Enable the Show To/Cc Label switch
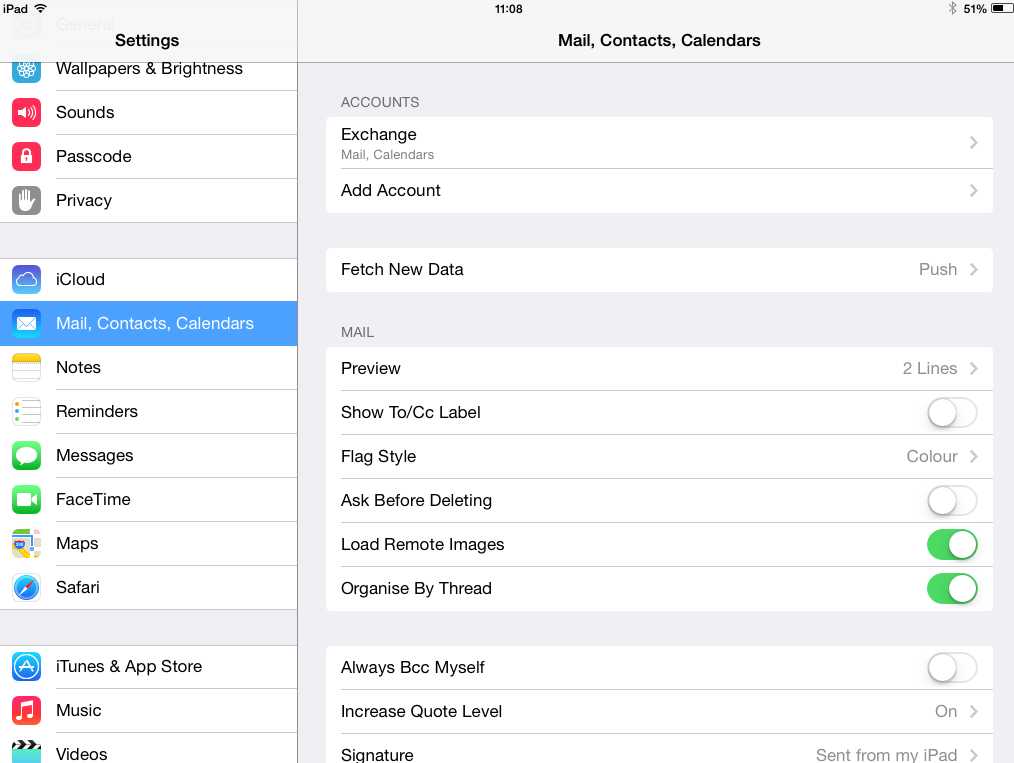 [x=951, y=412]
